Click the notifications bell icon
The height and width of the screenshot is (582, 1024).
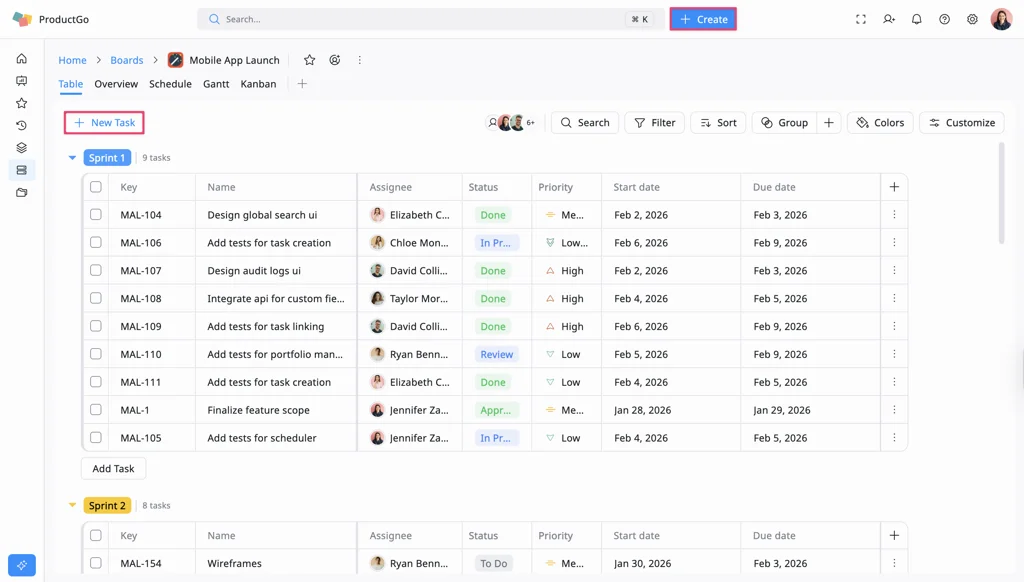point(916,19)
